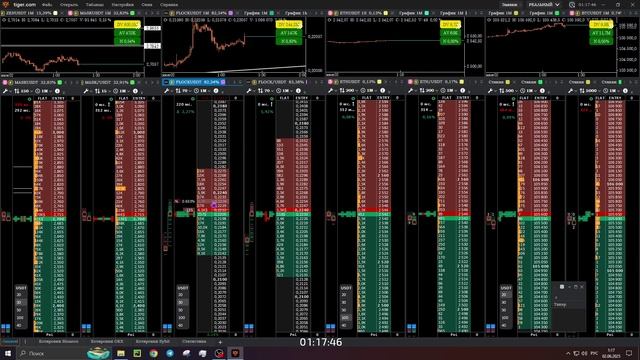Screen dimensions: 640x360
Task: Open Файл menu
Action: pos(47,5)
